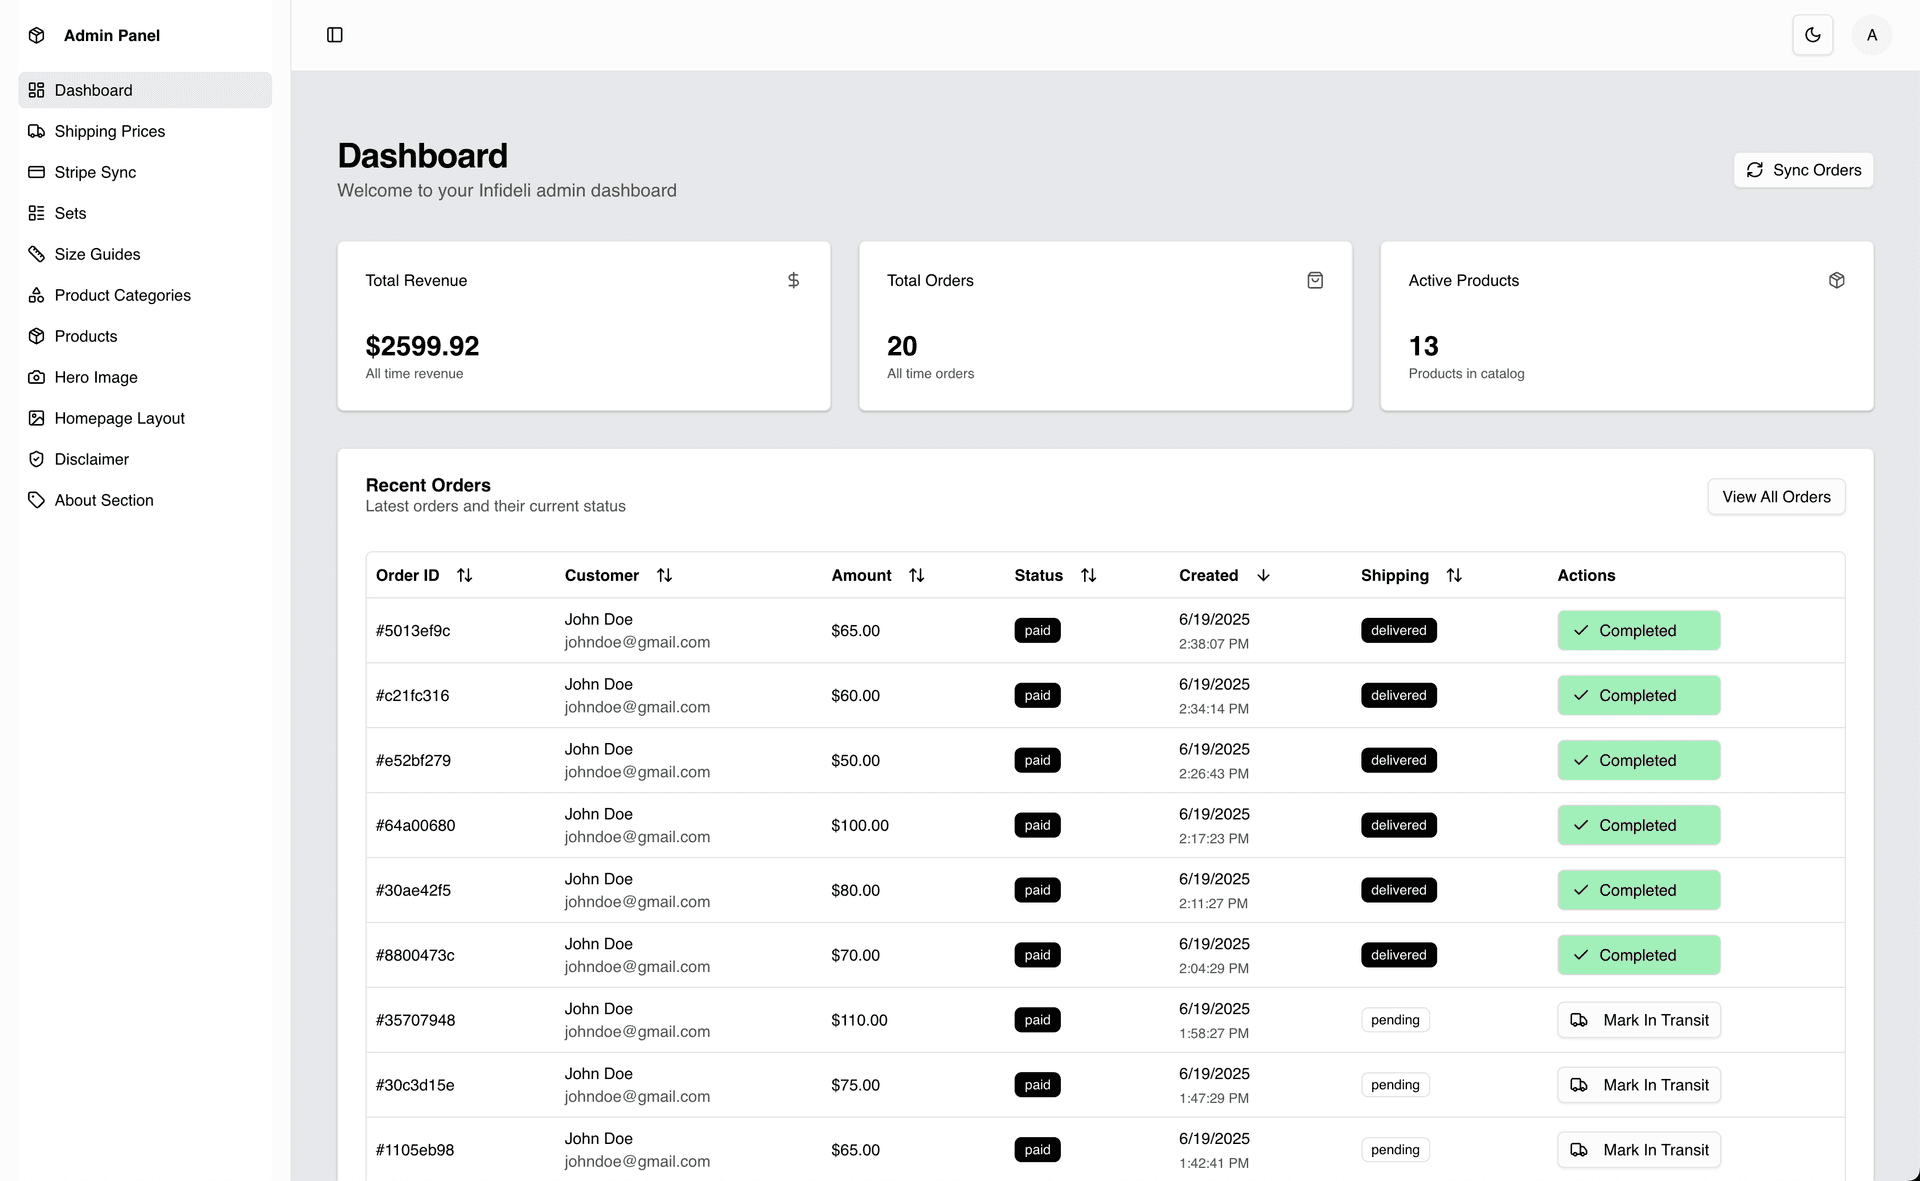Select the Hero Image camera icon
Image resolution: width=1920 pixels, height=1181 pixels.
pyautogui.click(x=37, y=377)
